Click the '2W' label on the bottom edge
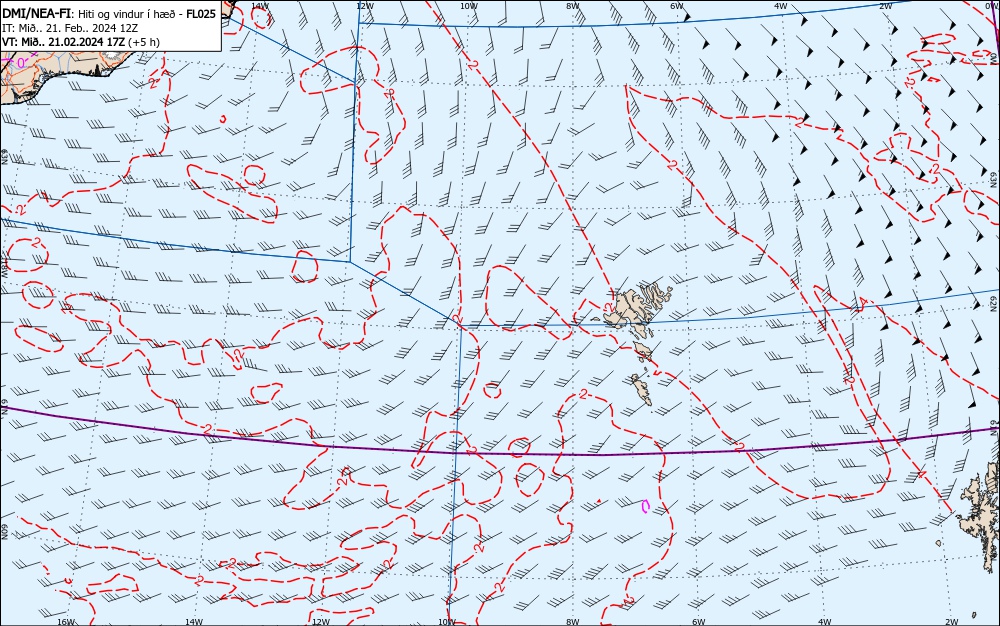This screenshot has height=626, width=1000. 952,622
